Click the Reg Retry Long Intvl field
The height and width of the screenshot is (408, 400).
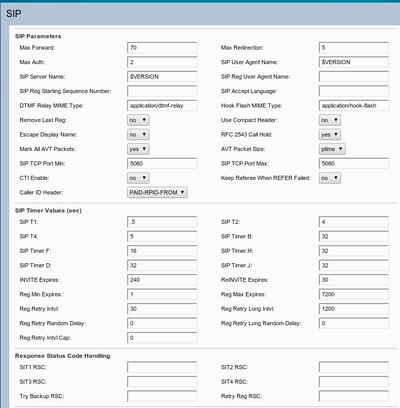(354, 309)
